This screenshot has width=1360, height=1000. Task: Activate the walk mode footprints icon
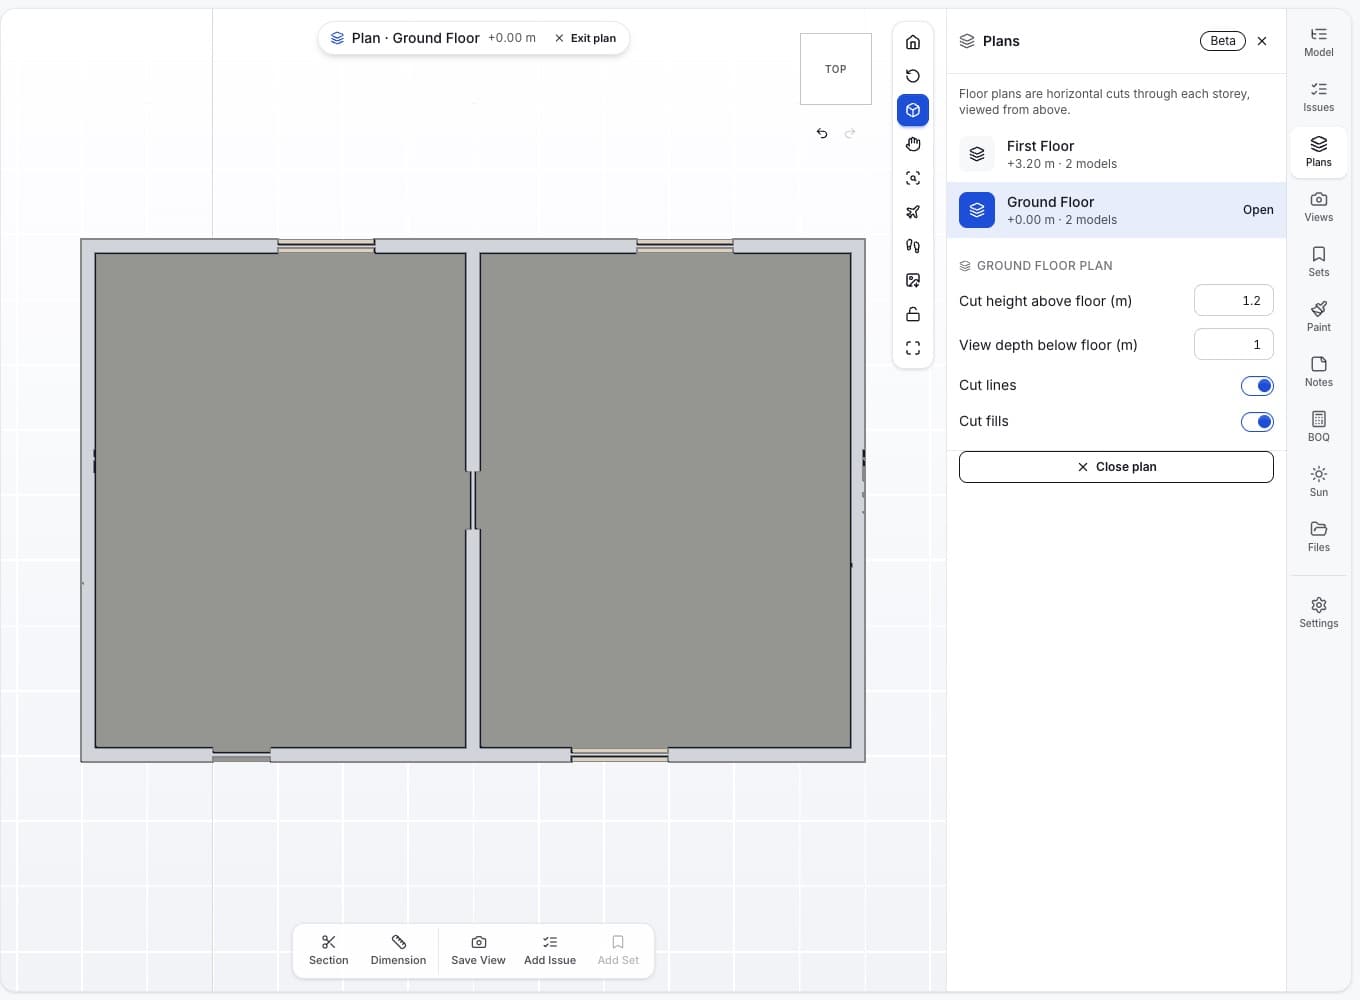[x=913, y=246]
